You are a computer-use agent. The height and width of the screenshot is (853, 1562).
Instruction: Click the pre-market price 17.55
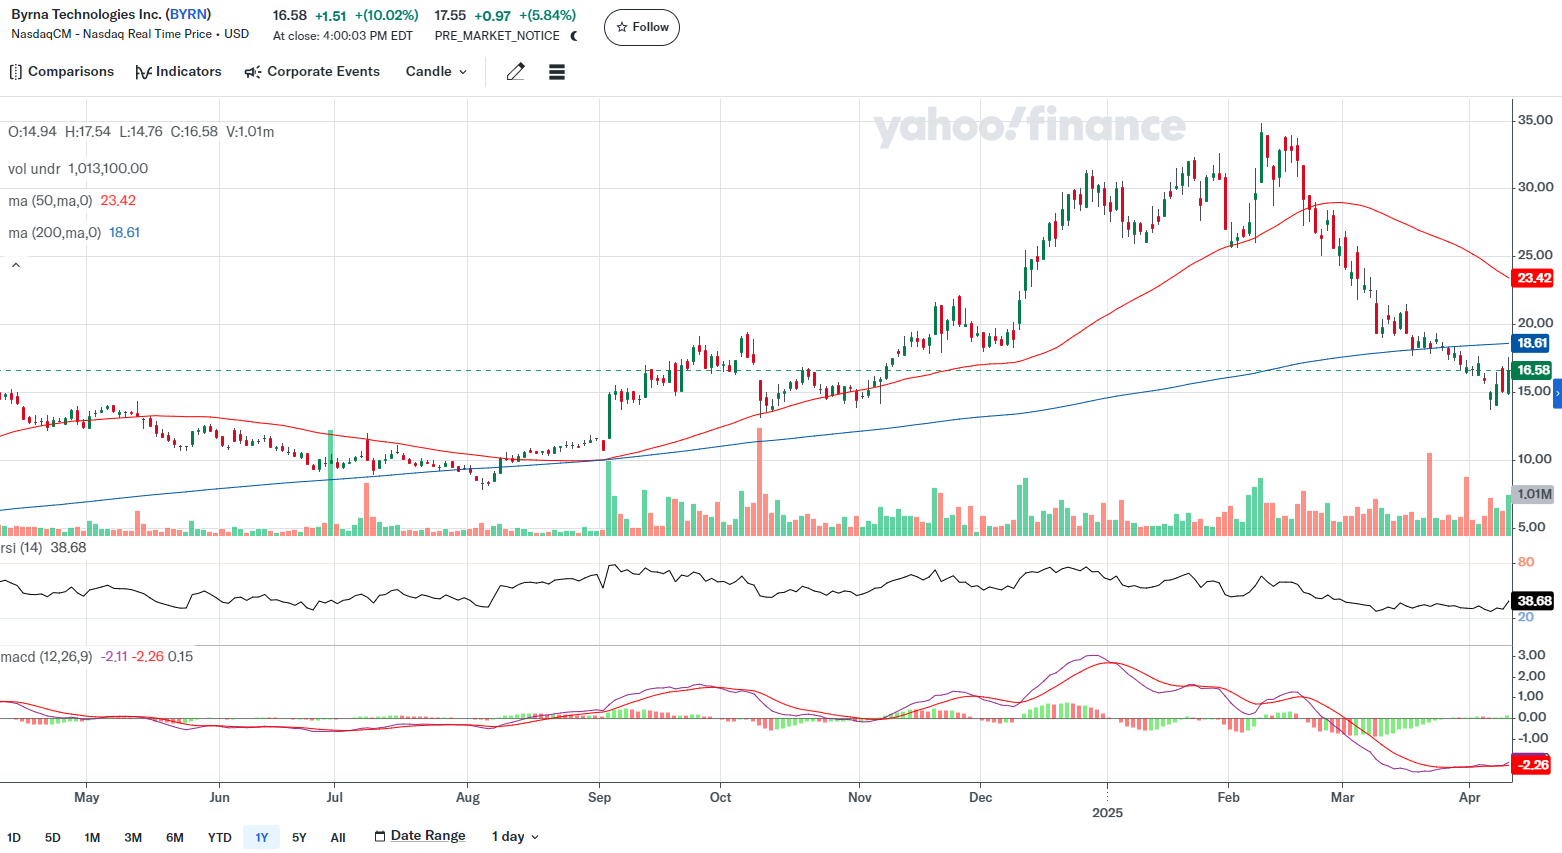coord(450,16)
